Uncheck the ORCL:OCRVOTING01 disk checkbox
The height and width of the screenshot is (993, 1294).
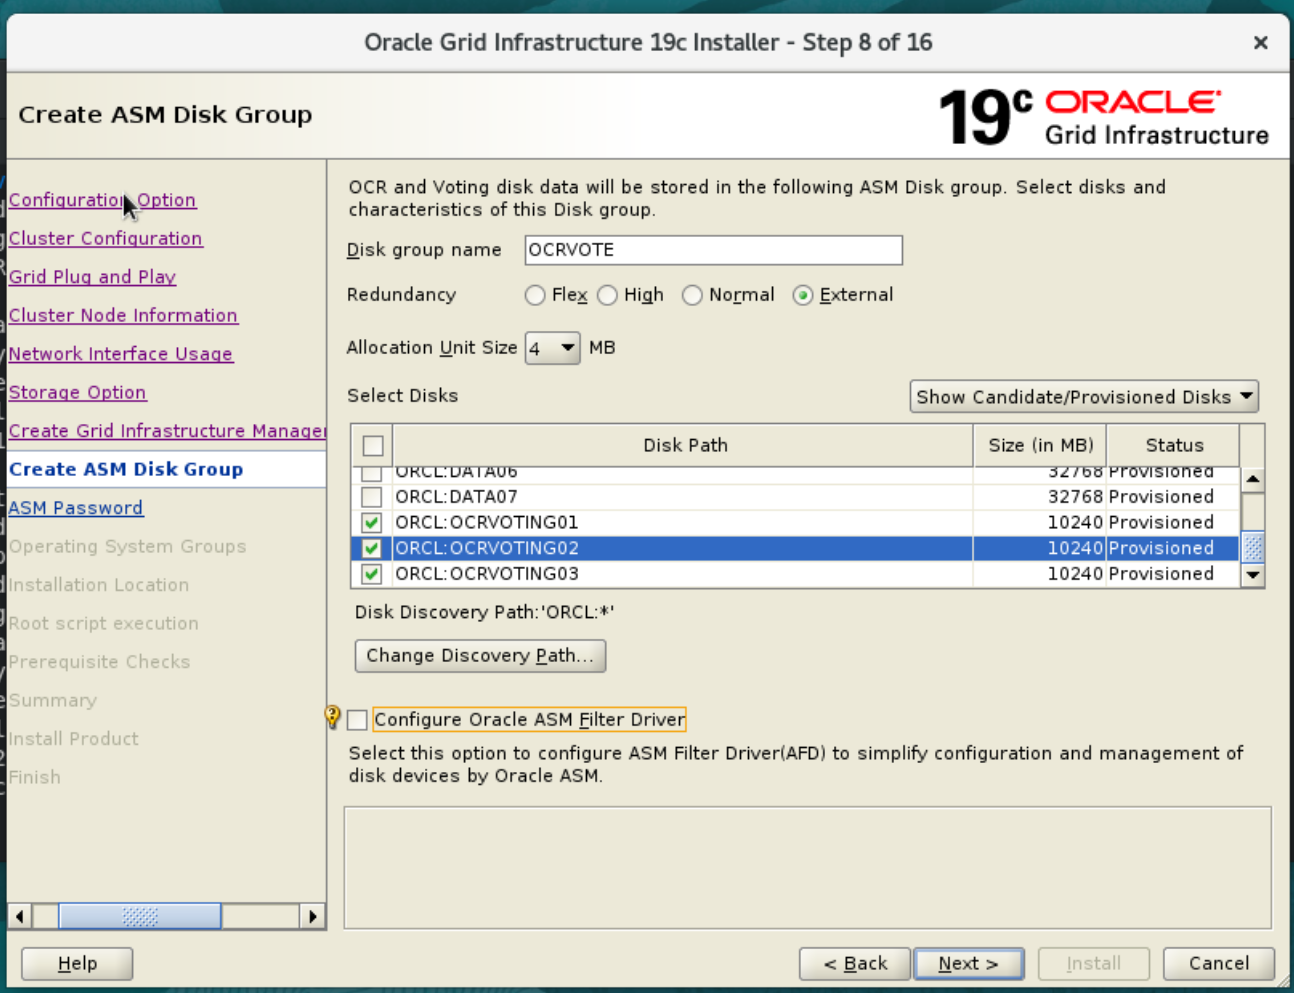point(372,523)
